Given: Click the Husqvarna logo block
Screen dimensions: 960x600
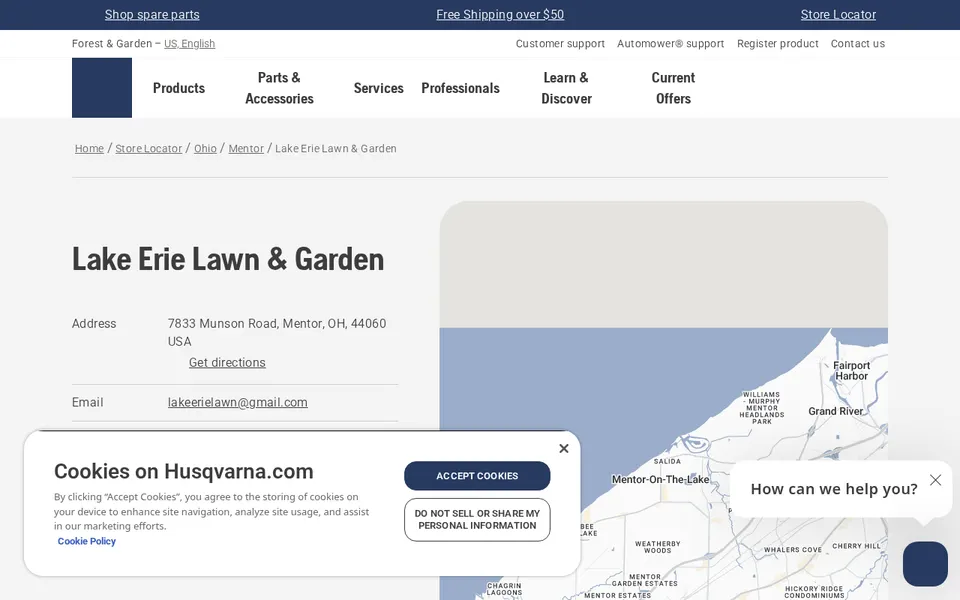Looking at the screenshot, I should click(102, 88).
